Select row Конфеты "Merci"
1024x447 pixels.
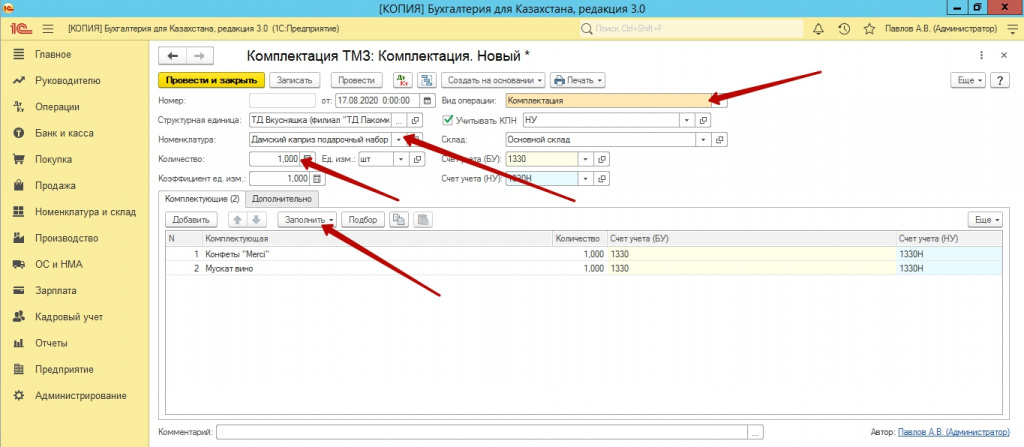(x=583, y=254)
